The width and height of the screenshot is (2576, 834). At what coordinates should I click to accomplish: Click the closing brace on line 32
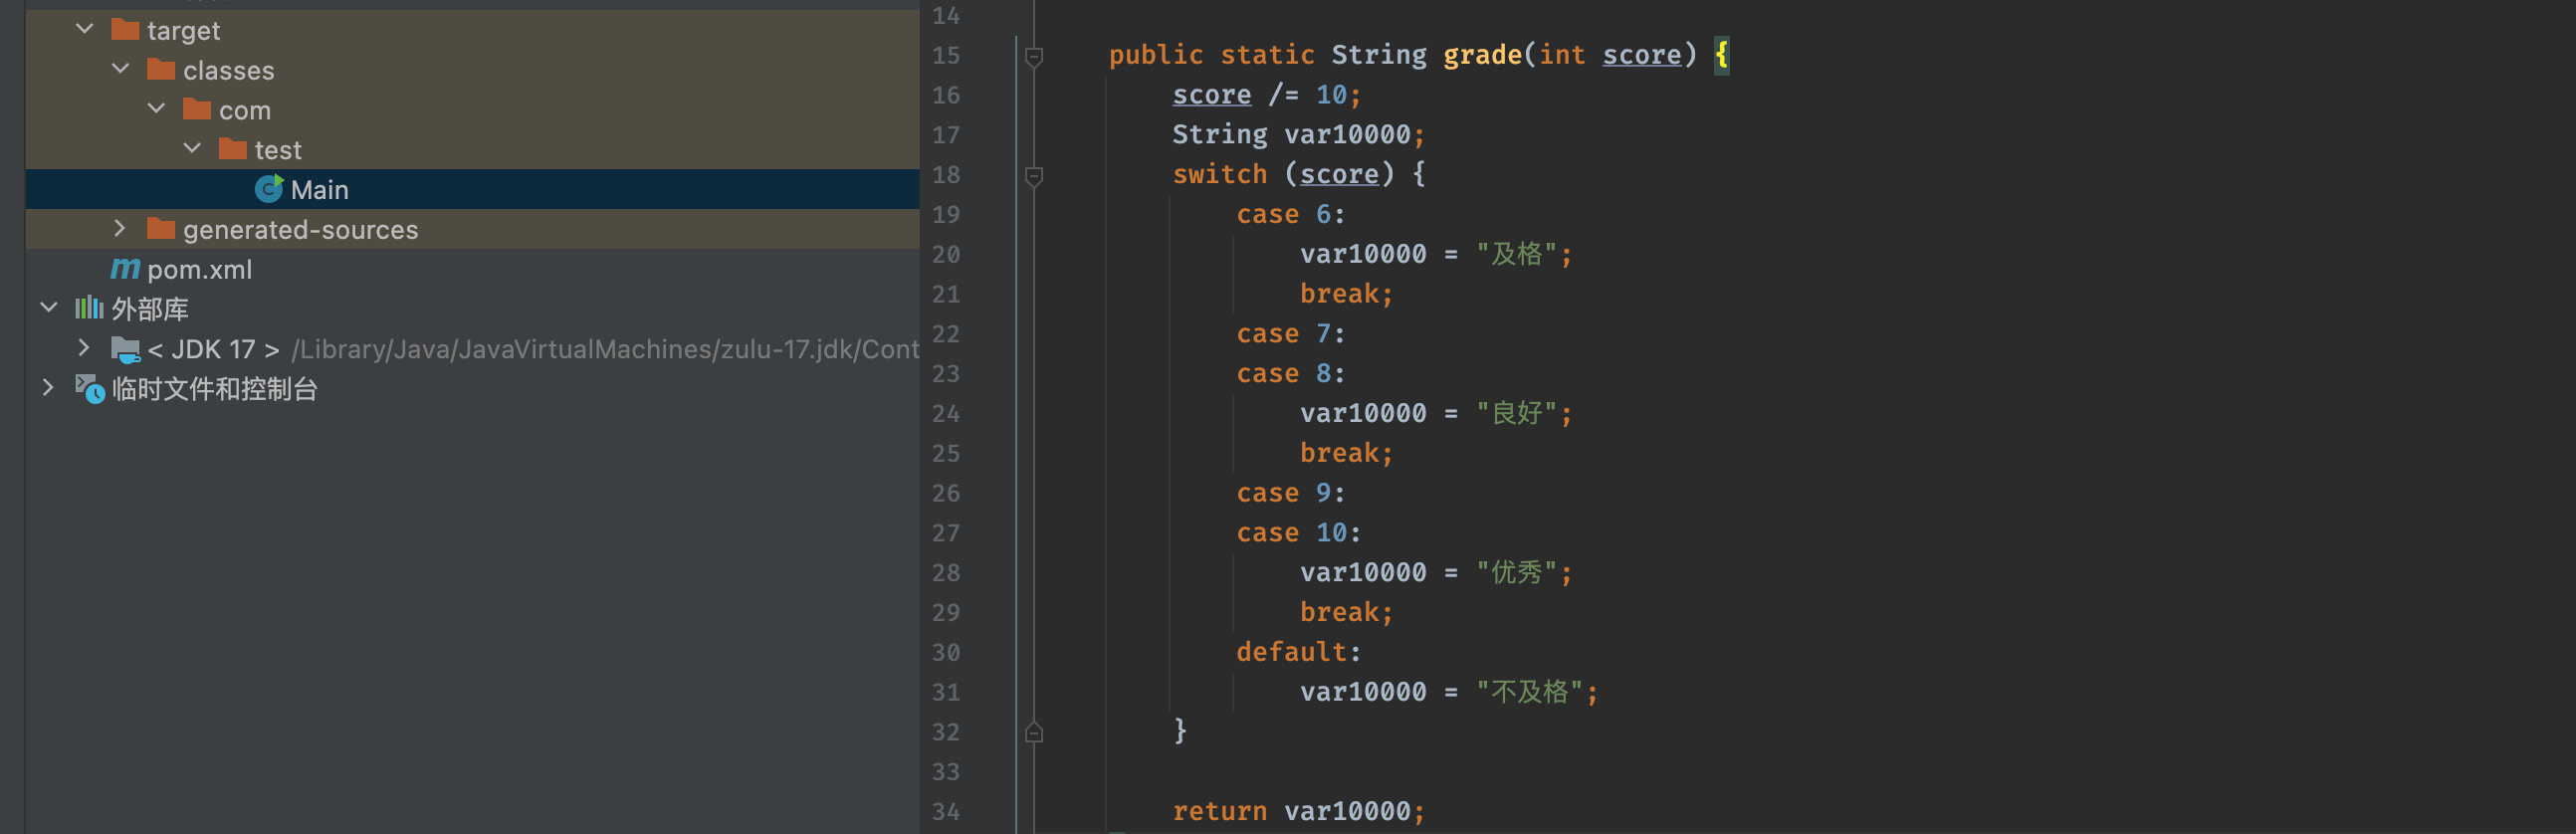[1180, 731]
